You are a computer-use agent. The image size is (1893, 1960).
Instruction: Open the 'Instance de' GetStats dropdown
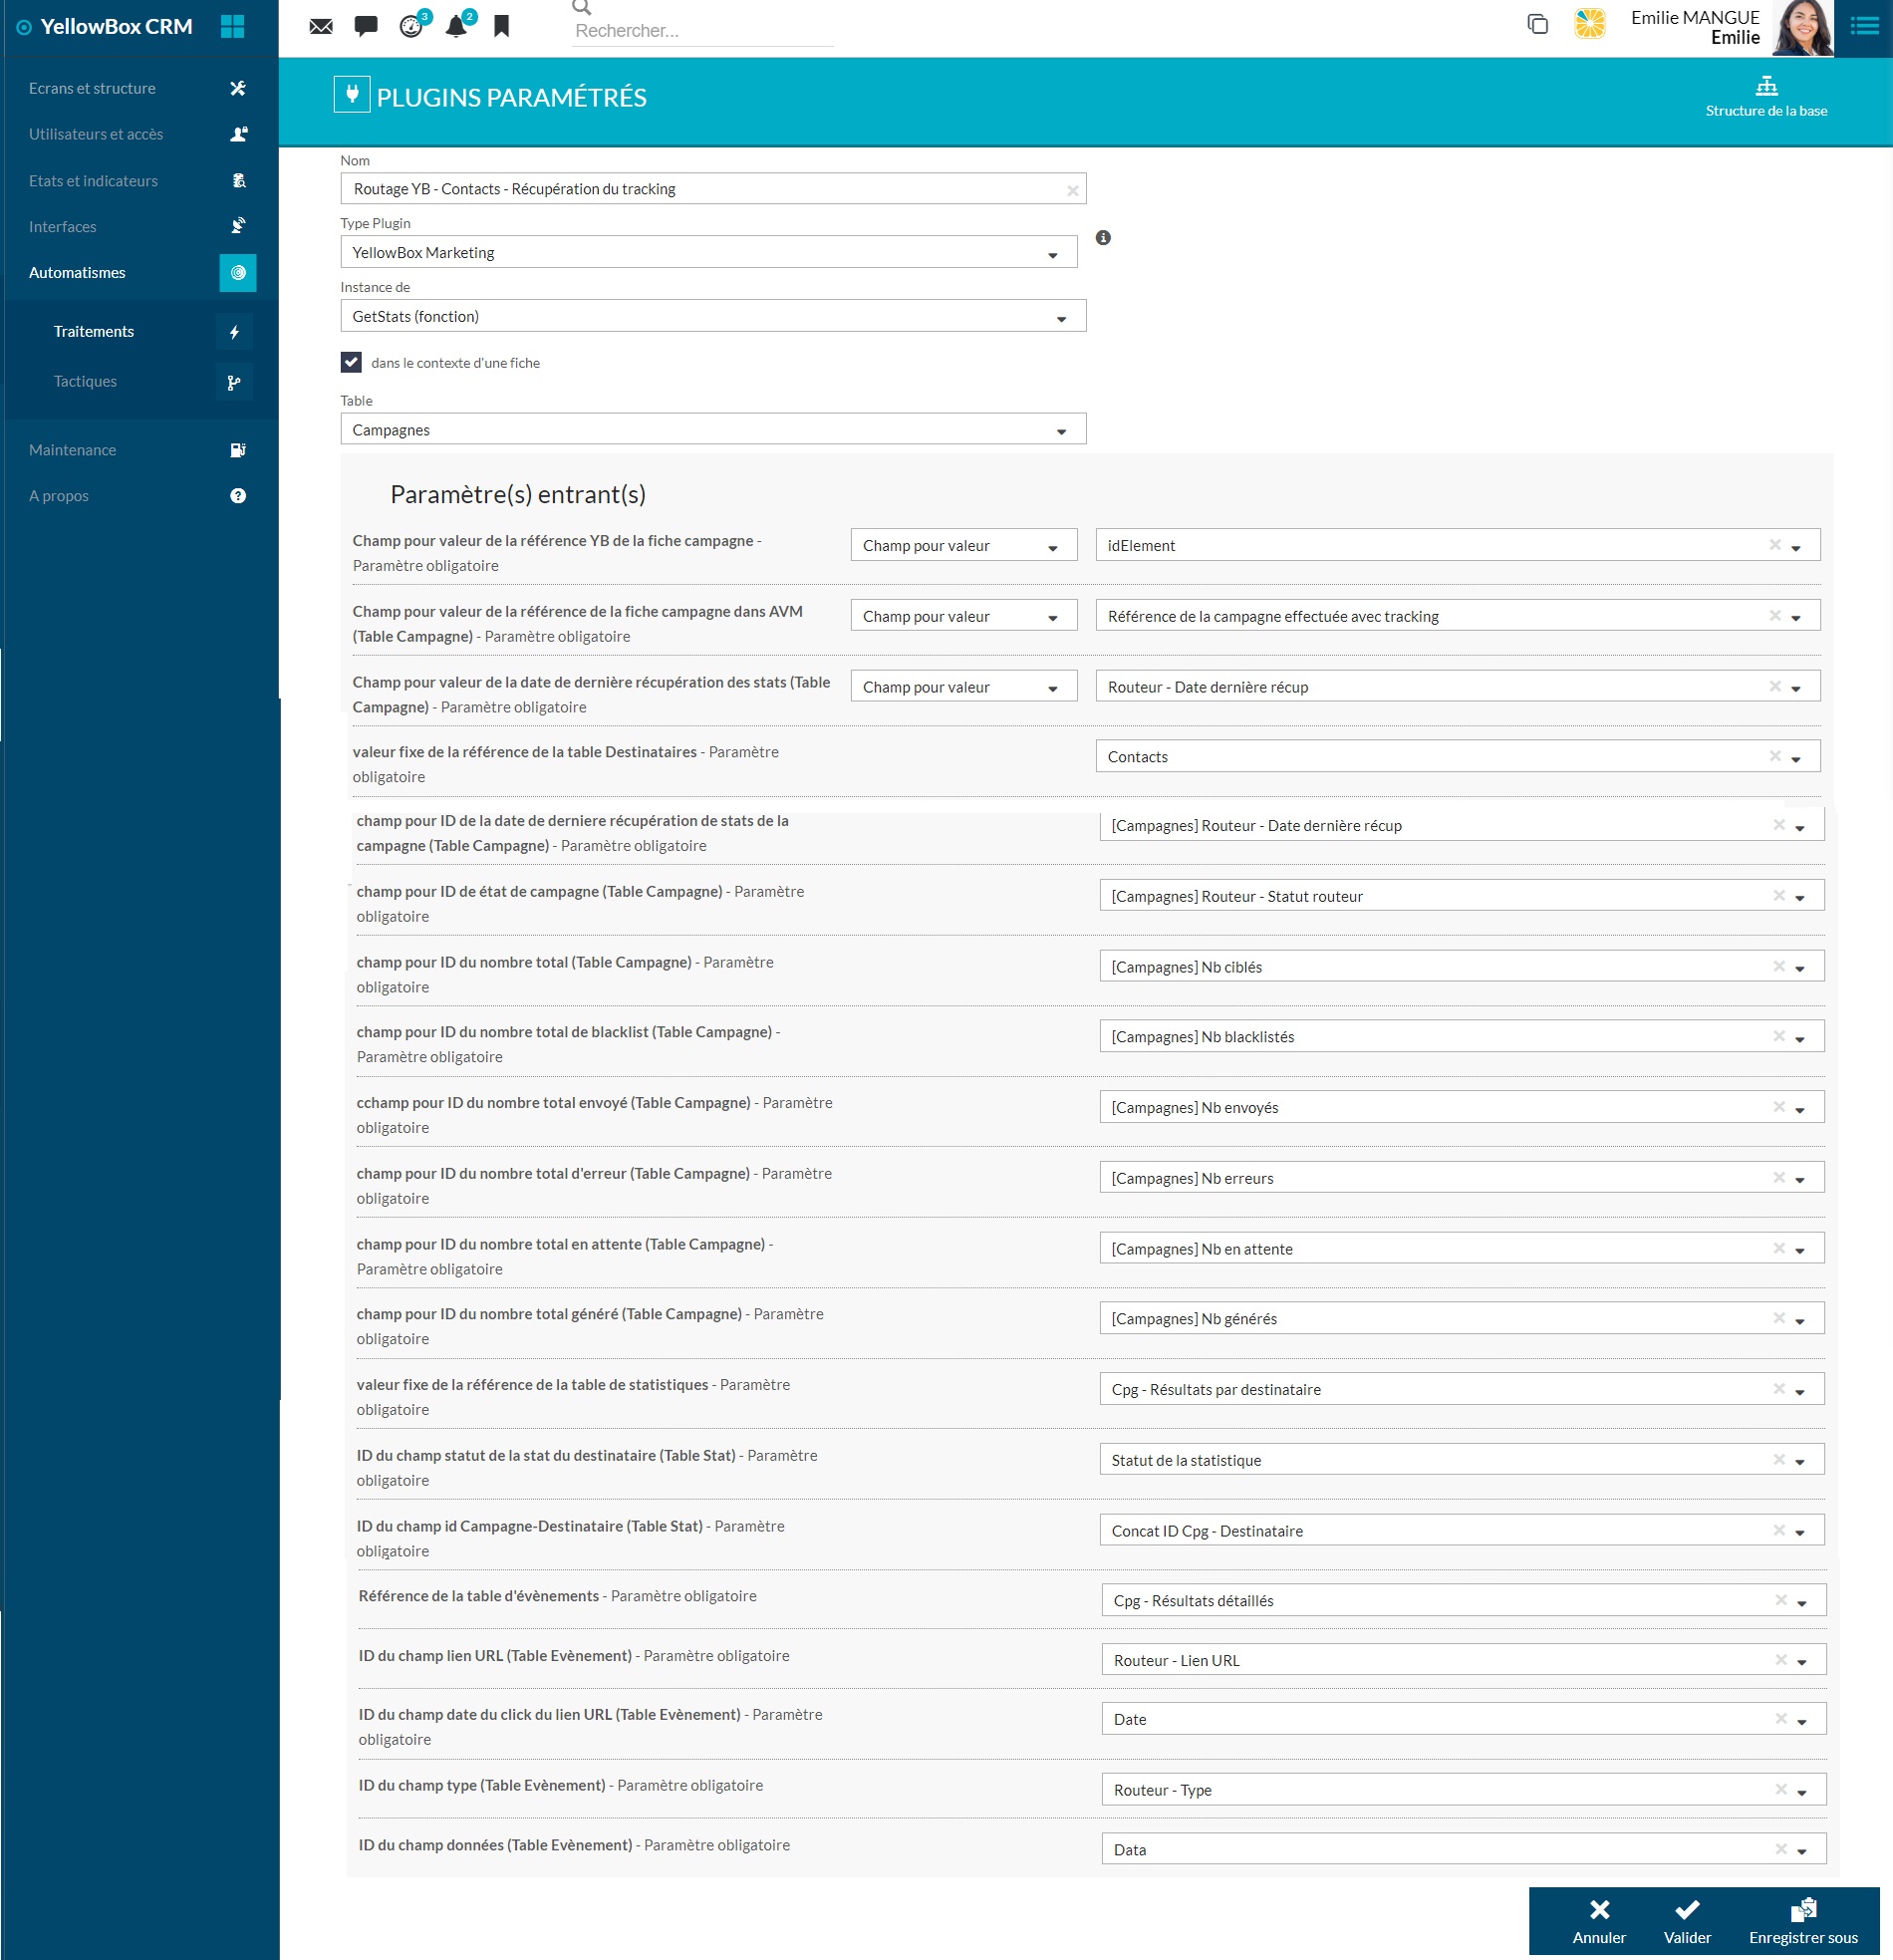click(1061, 318)
